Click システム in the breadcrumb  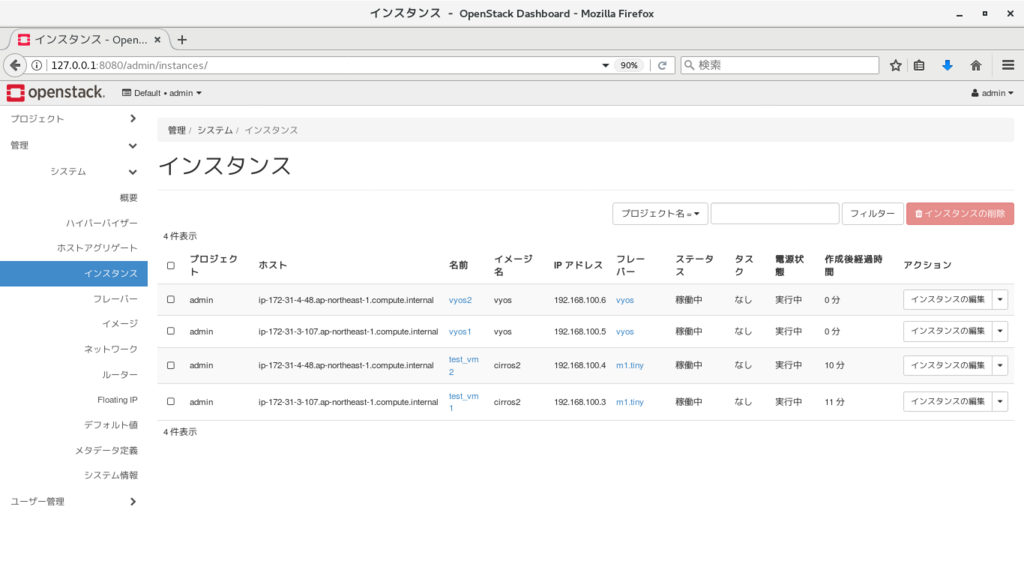pyautogui.click(x=215, y=131)
